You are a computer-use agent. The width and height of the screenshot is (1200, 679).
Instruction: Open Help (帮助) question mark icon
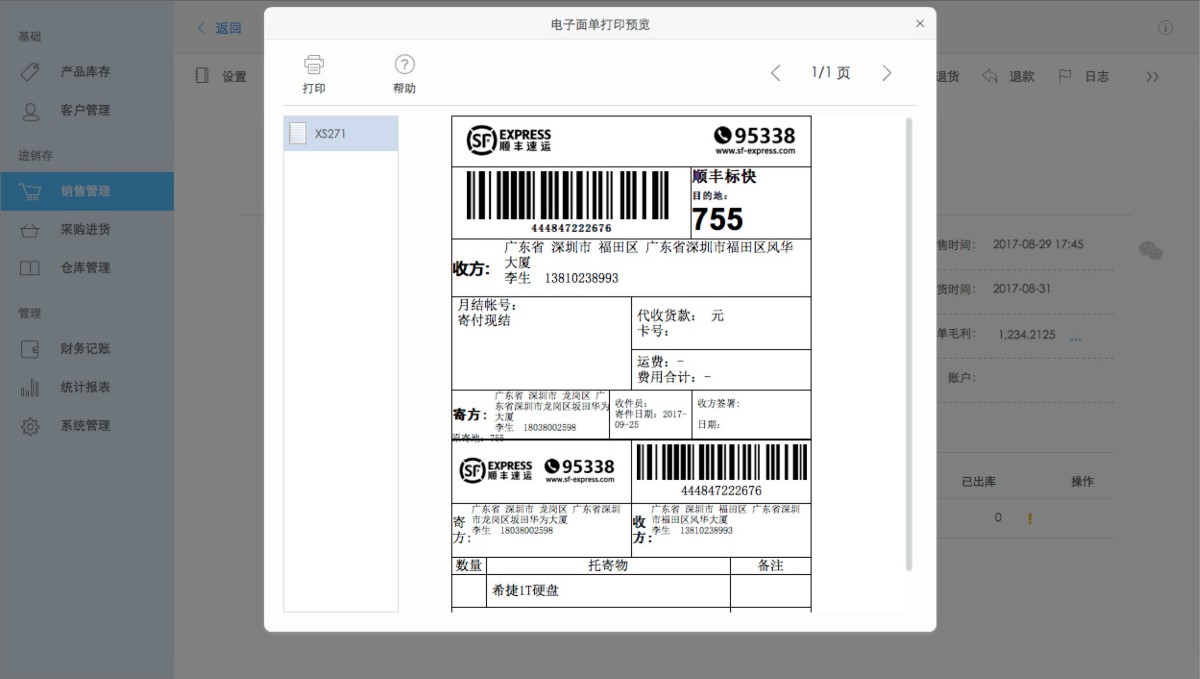(x=404, y=65)
